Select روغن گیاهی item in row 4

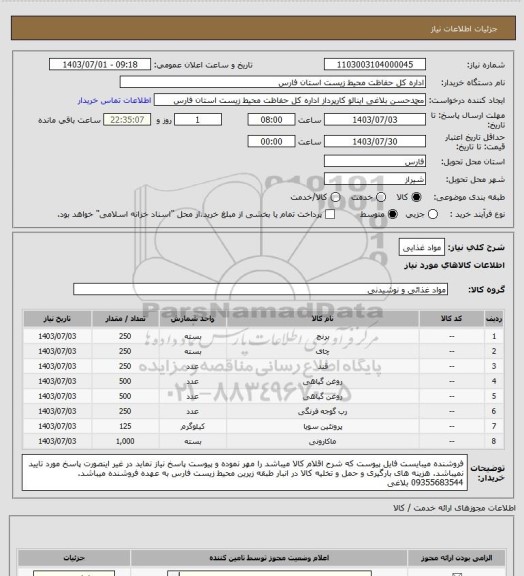point(323,382)
